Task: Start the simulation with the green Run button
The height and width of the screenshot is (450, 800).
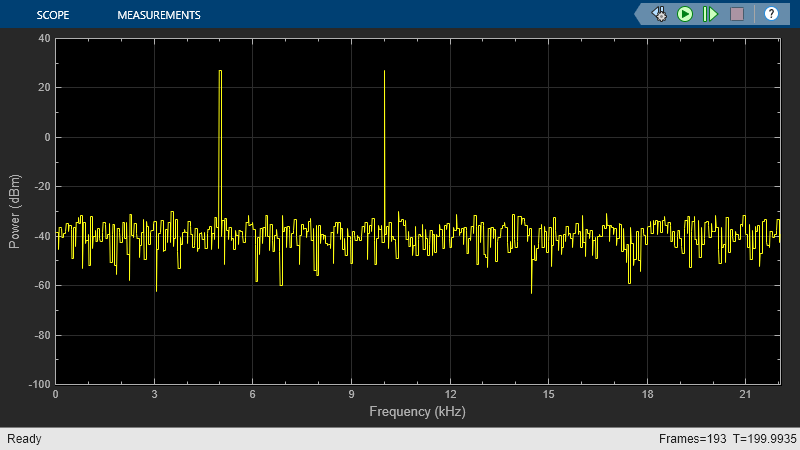Action: [685, 14]
